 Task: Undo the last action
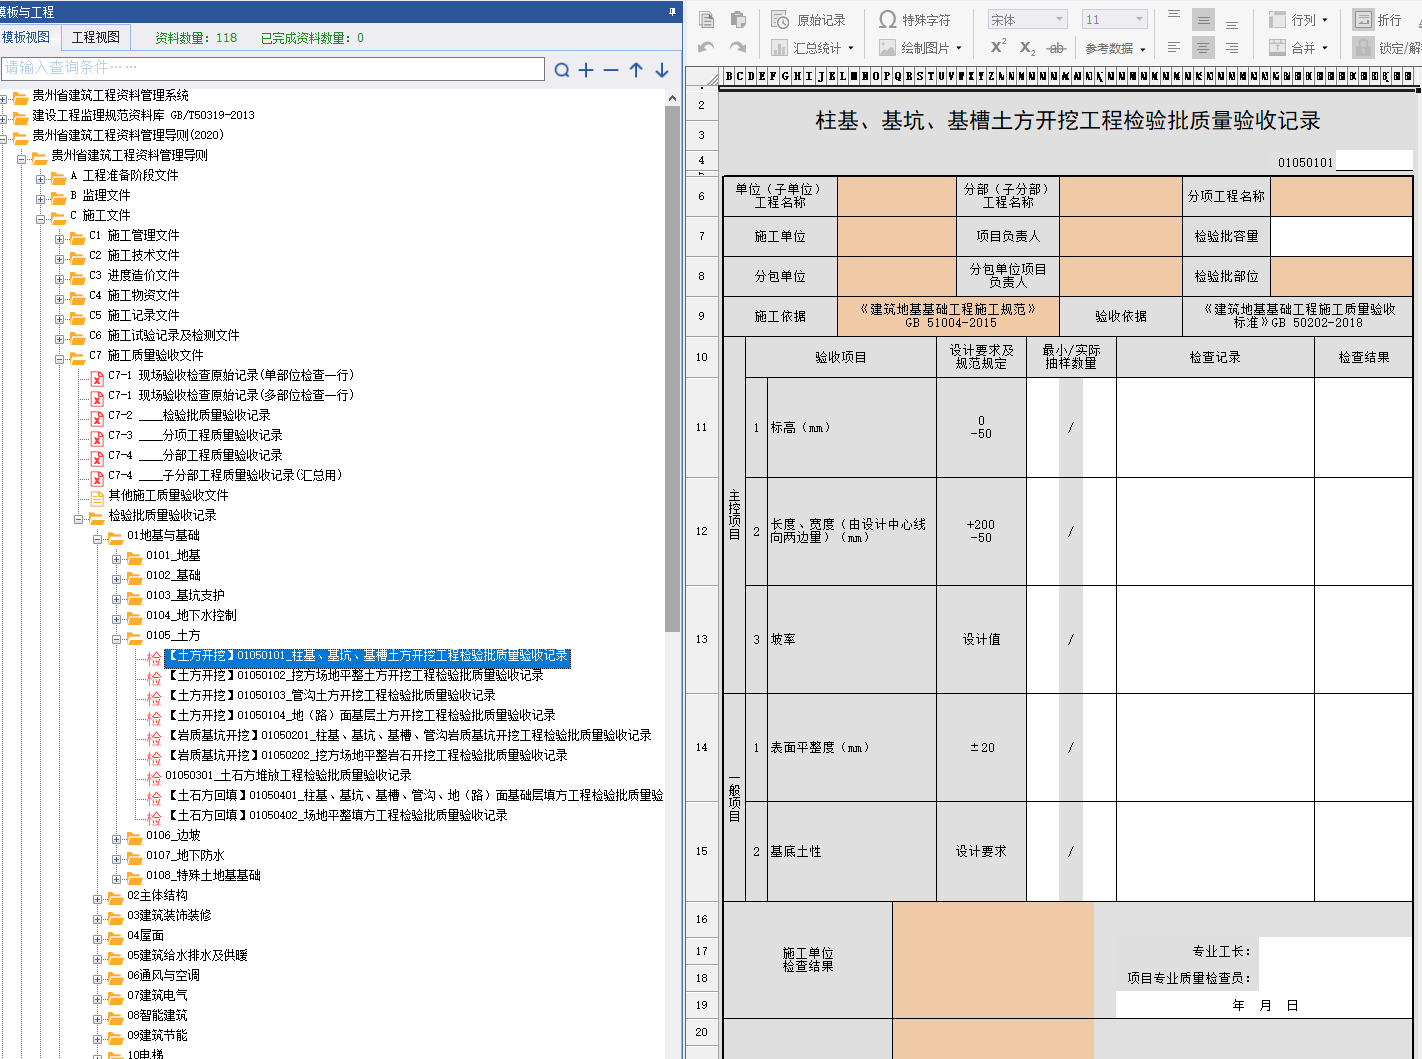click(x=706, y=47)
